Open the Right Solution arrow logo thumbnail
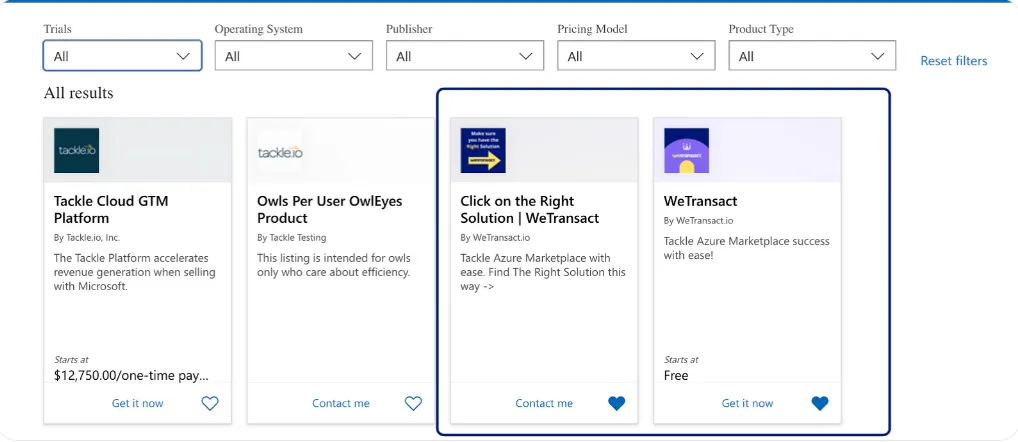The height and width of the screenshot is (442, 1018). 483,151
